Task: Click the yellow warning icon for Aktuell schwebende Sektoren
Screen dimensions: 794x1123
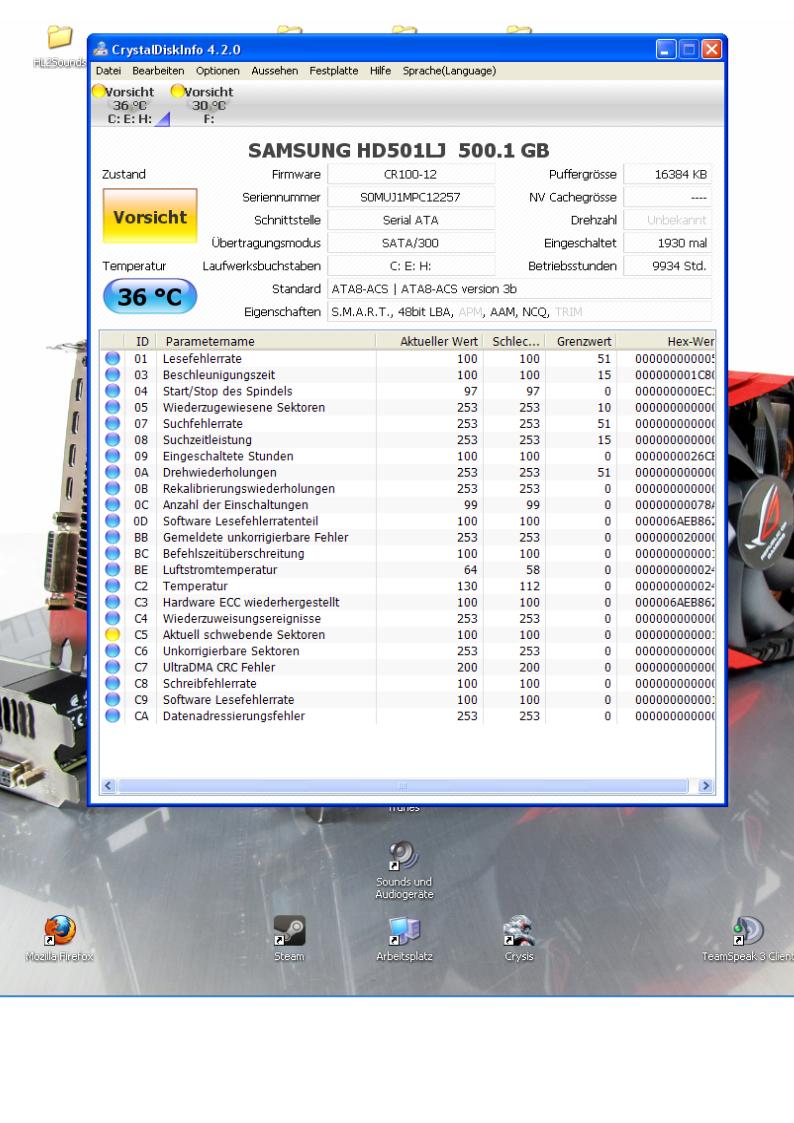Action: tap(112, 635)
